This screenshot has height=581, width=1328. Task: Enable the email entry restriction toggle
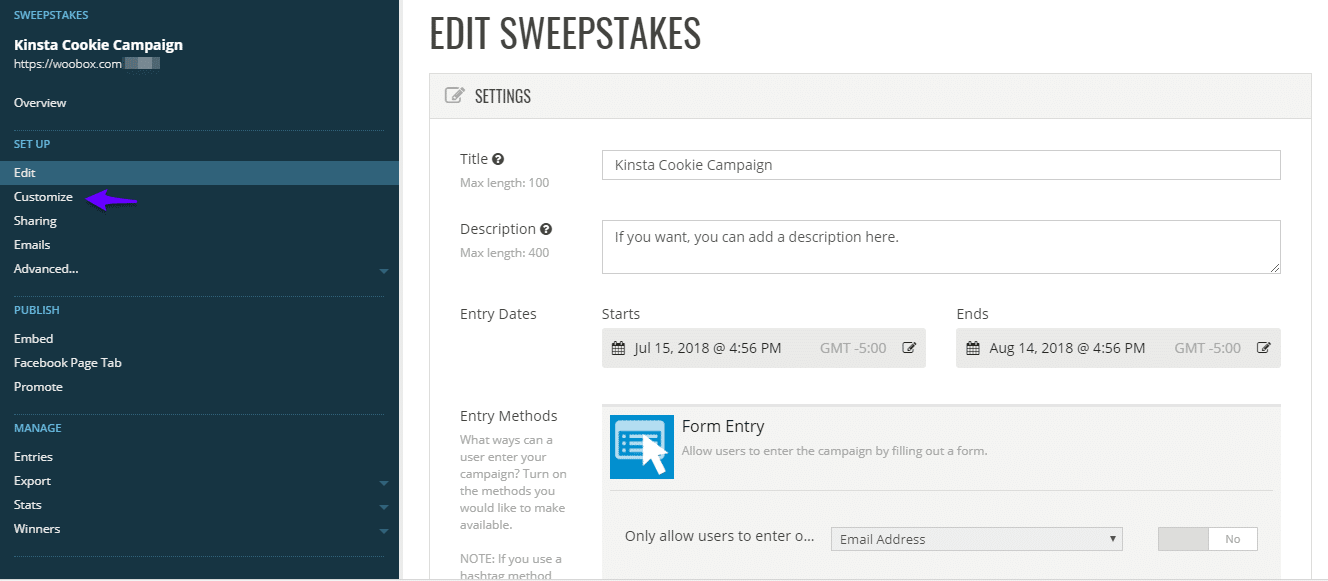(x=1207, y=538)
